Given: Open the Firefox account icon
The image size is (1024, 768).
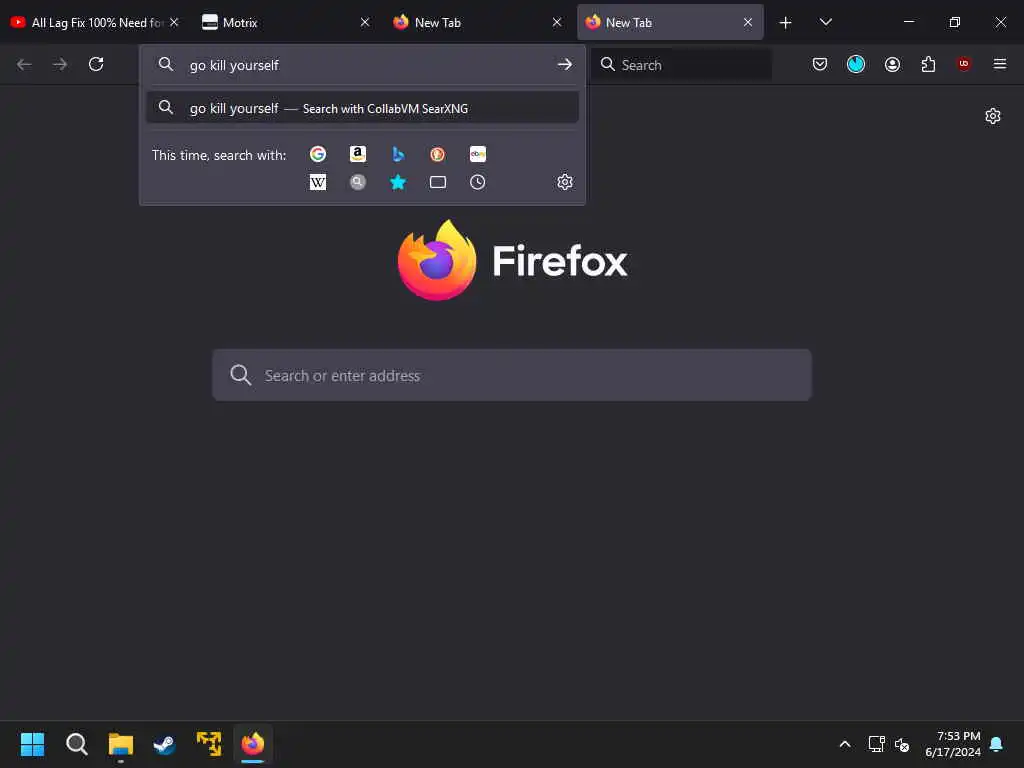Looking at the screenshot, I should click(892, 64).
